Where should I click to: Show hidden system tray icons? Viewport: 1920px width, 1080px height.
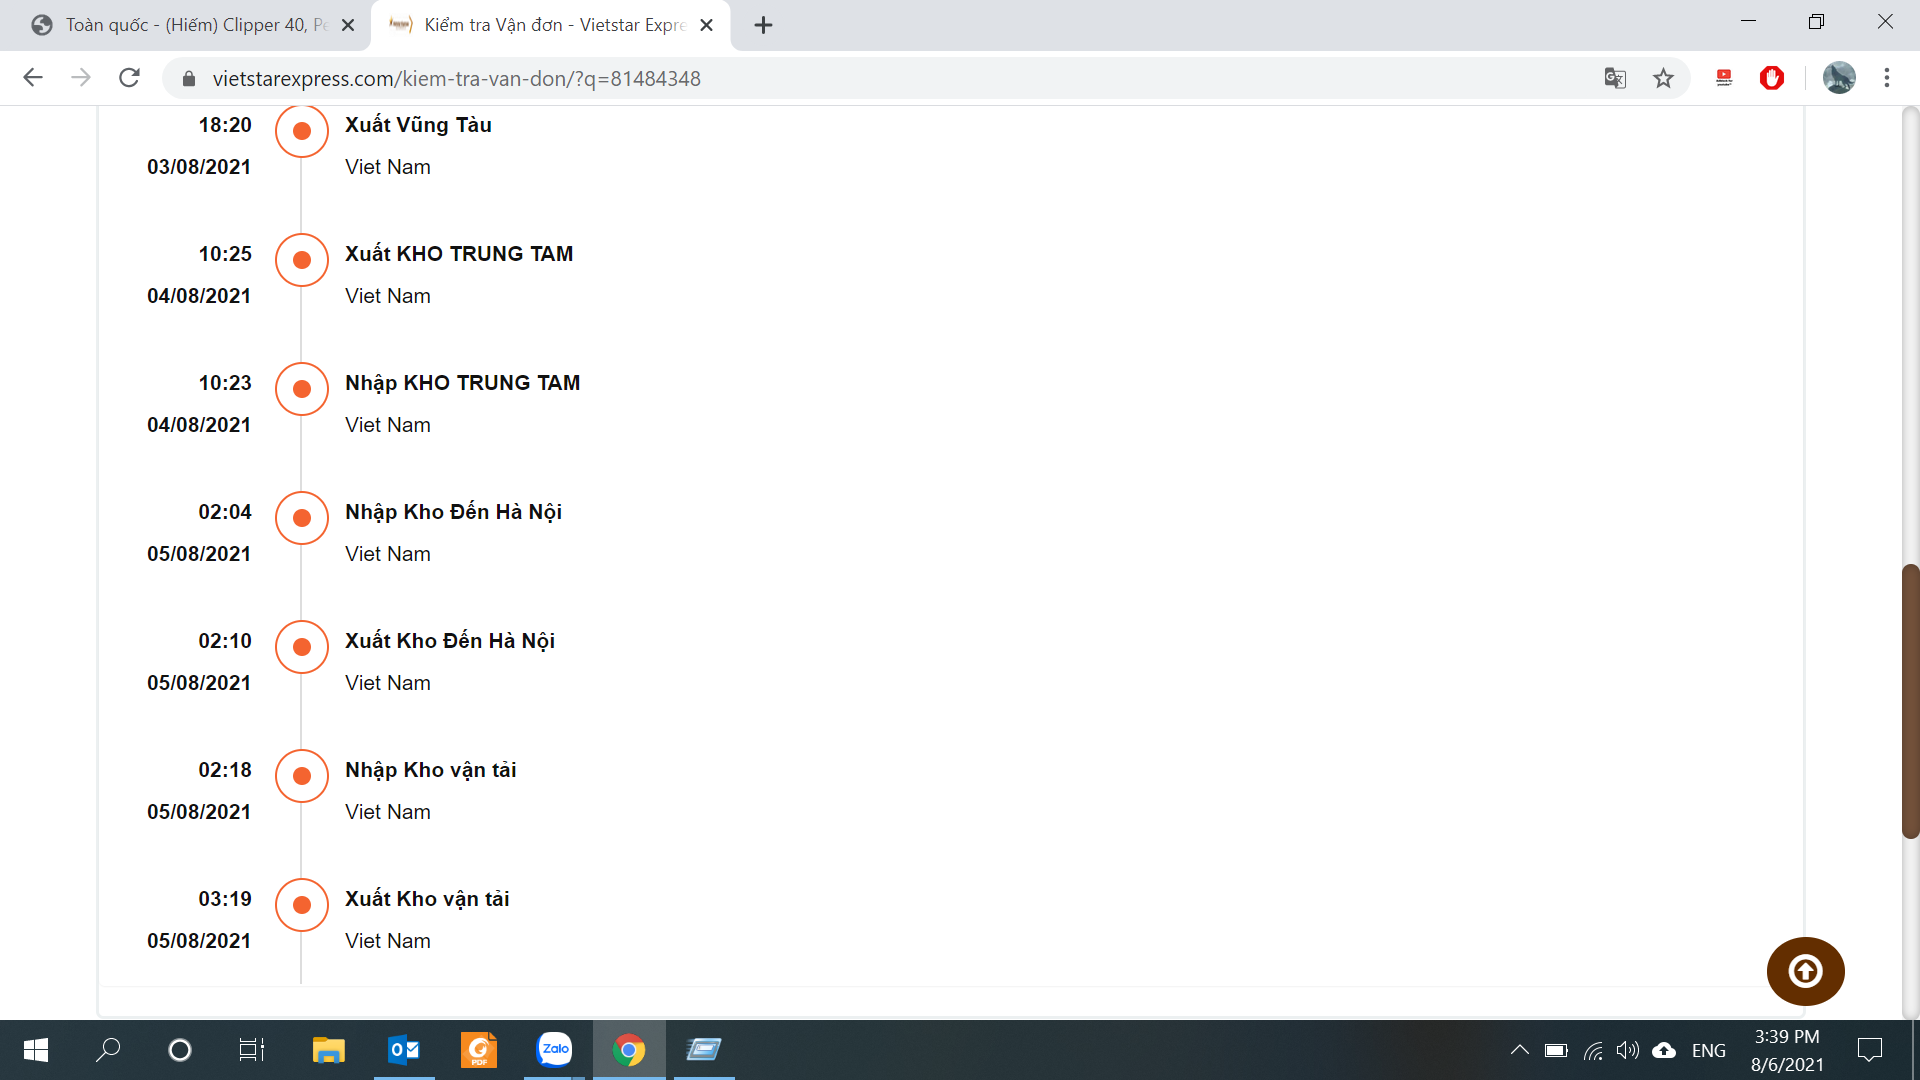pos(1519,1050)
